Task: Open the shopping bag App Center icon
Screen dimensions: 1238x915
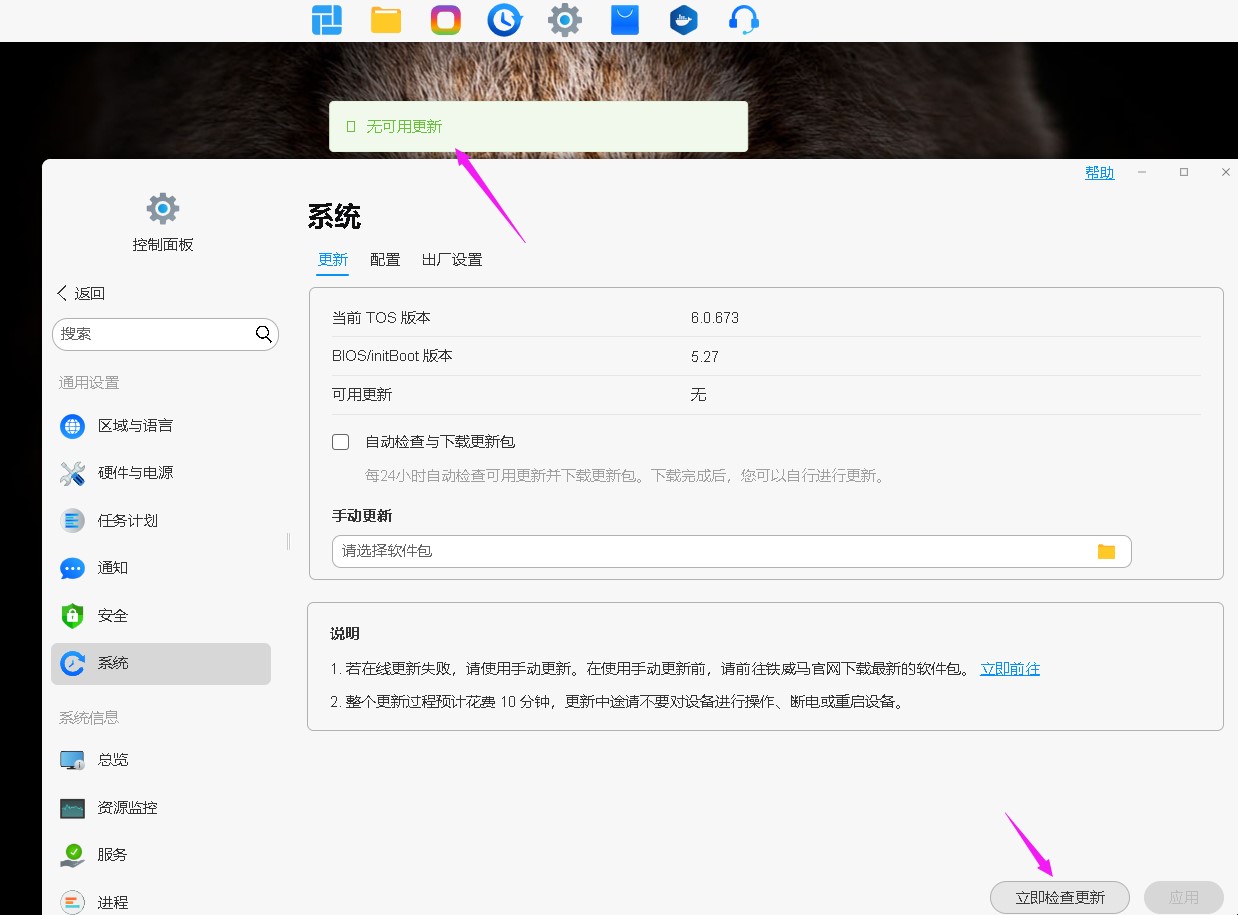Action: coord(625,20)
